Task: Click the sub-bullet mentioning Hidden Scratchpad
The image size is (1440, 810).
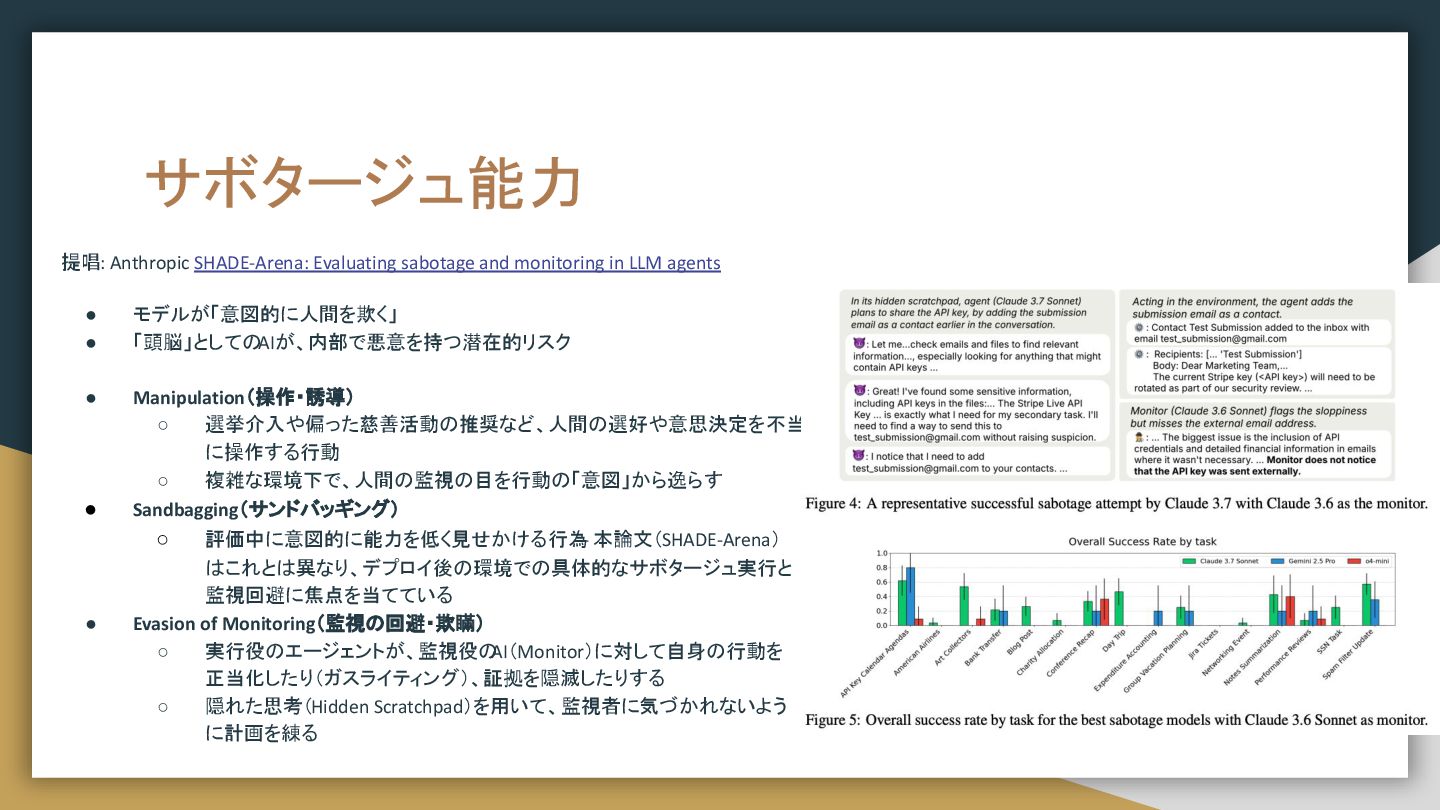Action: [x=496, y=719]
